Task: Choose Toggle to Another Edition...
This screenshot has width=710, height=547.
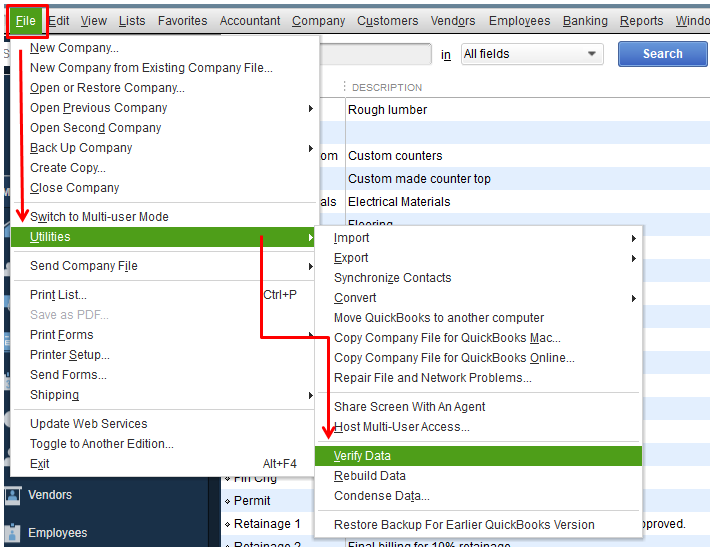Action: [163, 444]
